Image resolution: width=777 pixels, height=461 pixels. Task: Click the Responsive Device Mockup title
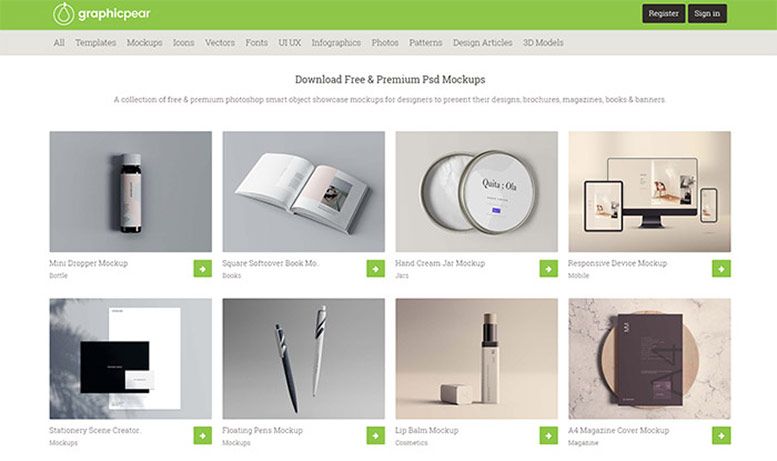tap(617, 263)
